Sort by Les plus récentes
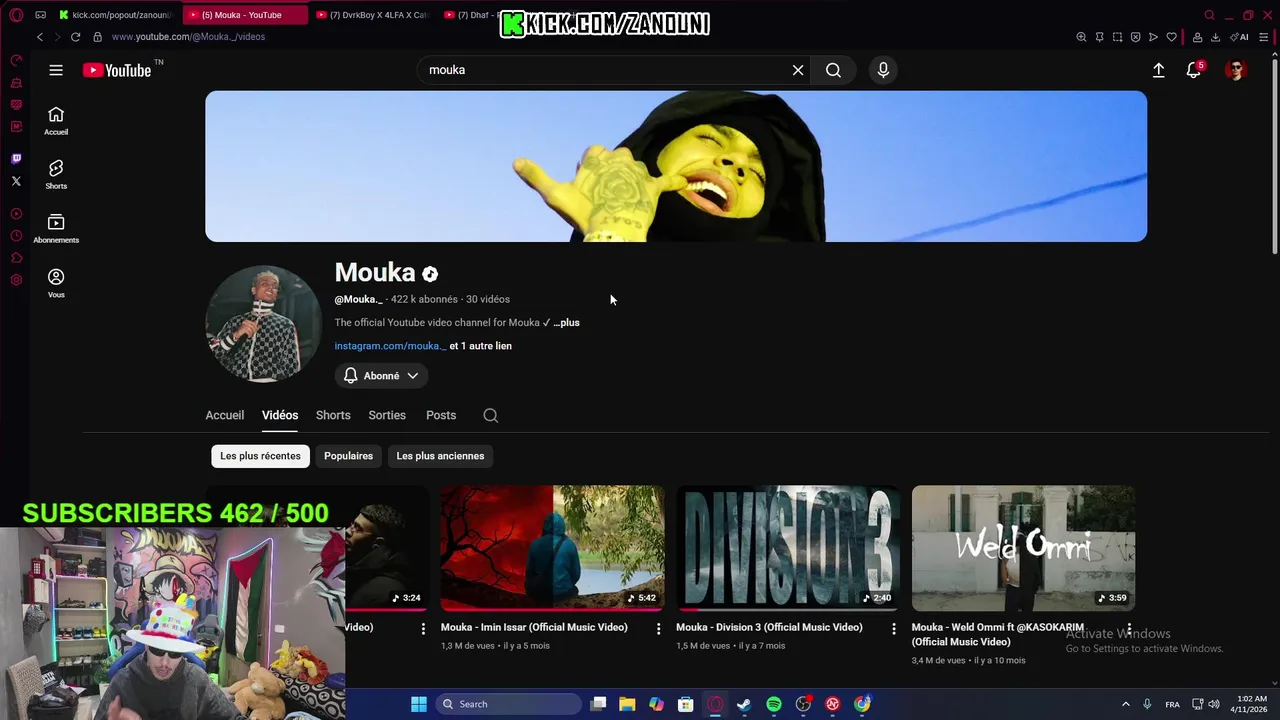1280x720 pixels. 260,456
